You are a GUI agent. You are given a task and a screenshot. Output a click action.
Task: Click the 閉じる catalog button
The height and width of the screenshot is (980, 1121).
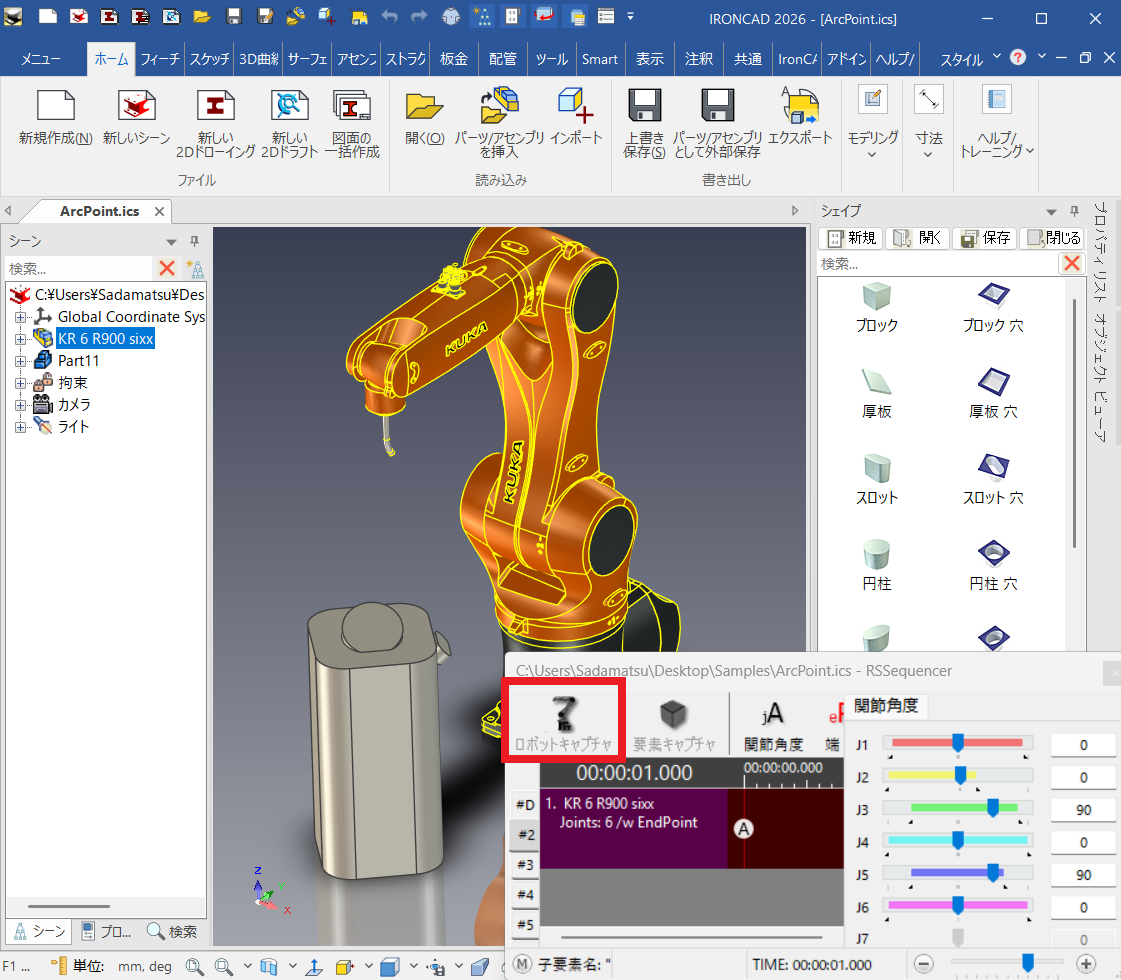coord(1052,238)
